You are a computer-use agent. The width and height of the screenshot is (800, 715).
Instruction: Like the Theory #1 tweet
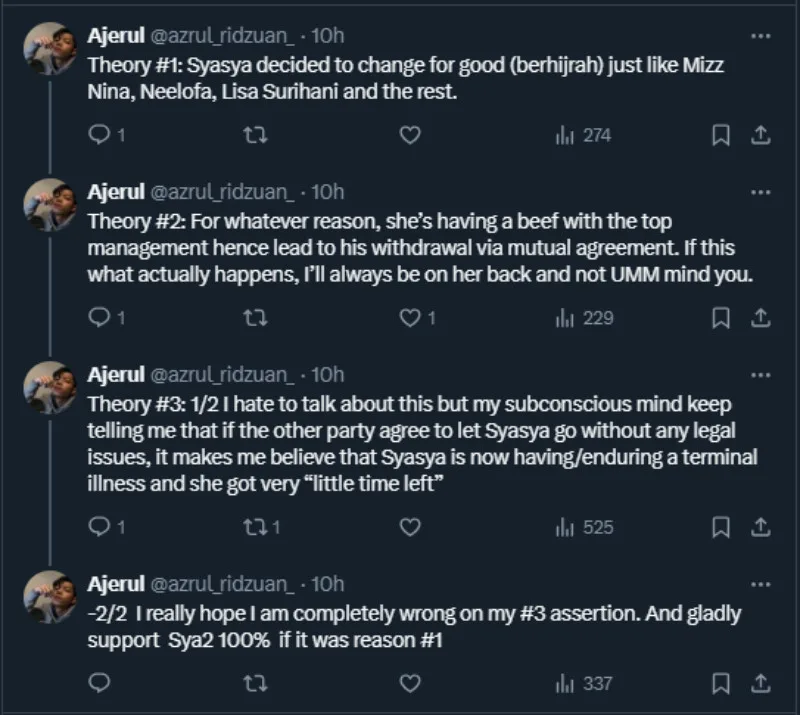(409, 135)
